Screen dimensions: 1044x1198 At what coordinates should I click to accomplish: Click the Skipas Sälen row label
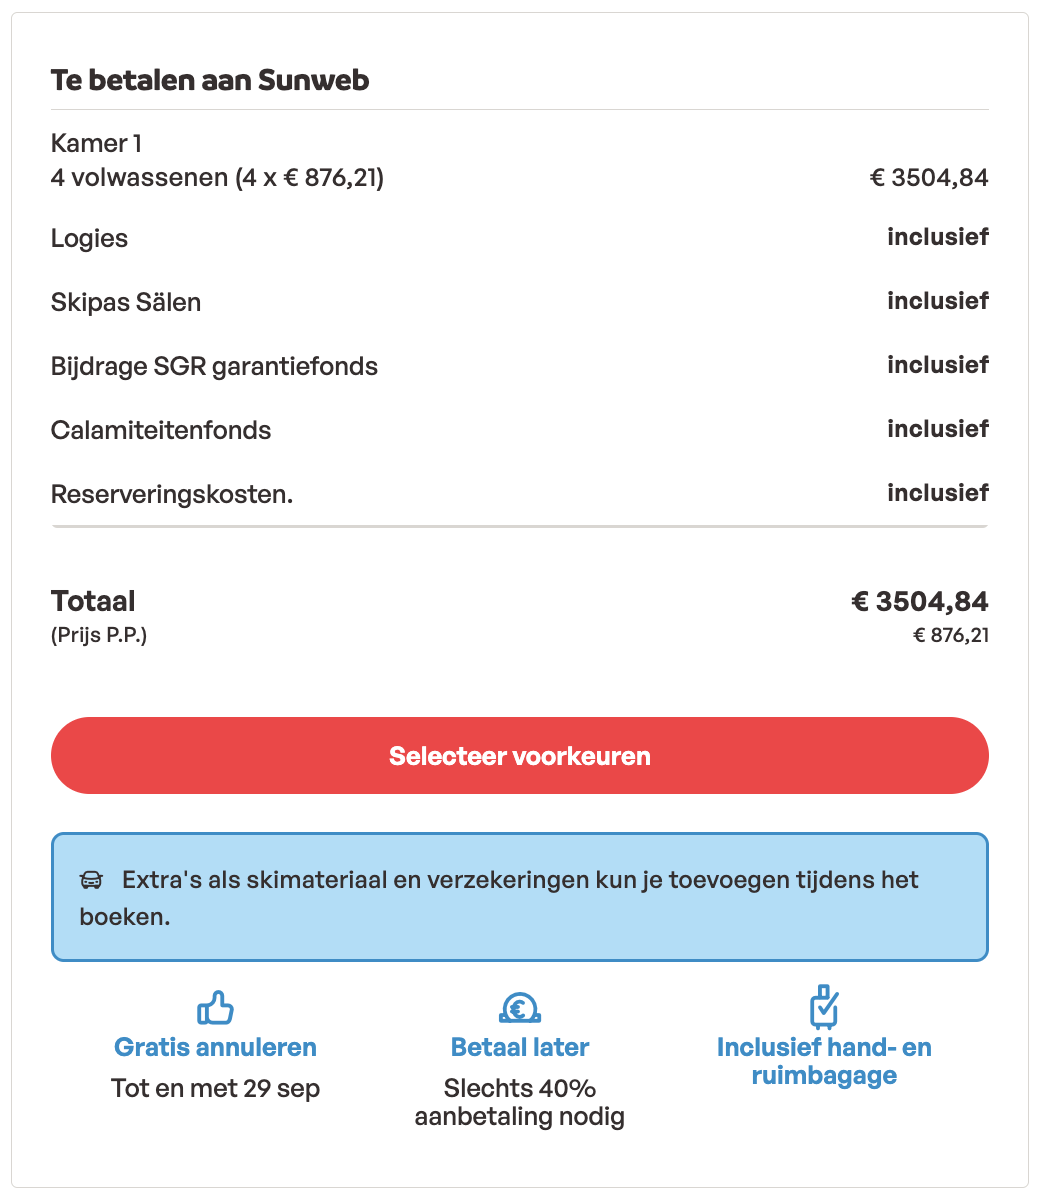click(x=126, y=302)
